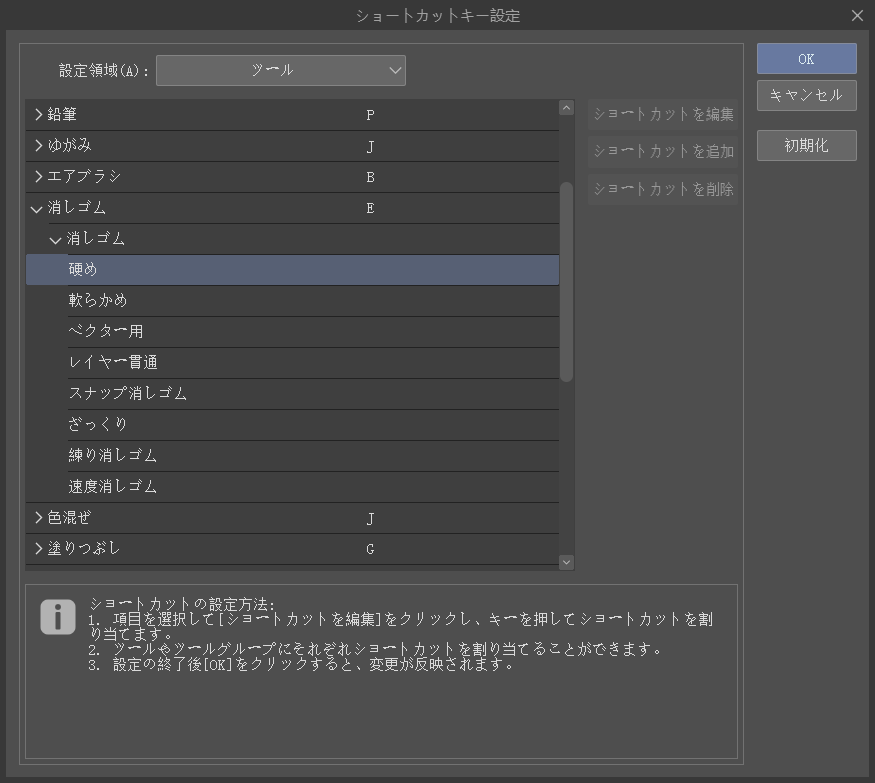
Task: Select the 練り消しゴム row
Action: pos(292,455)
